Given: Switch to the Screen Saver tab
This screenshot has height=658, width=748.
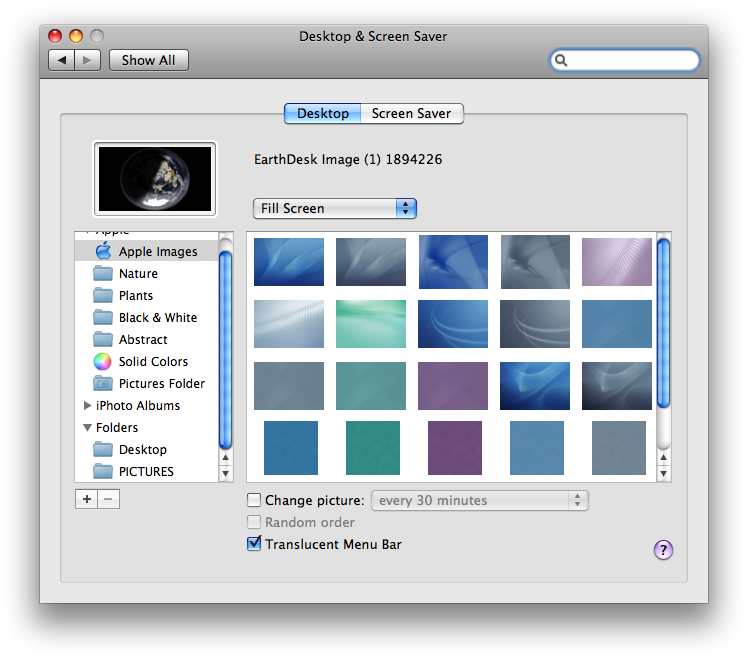Looking at the screenshot, I should click(411, 114).
